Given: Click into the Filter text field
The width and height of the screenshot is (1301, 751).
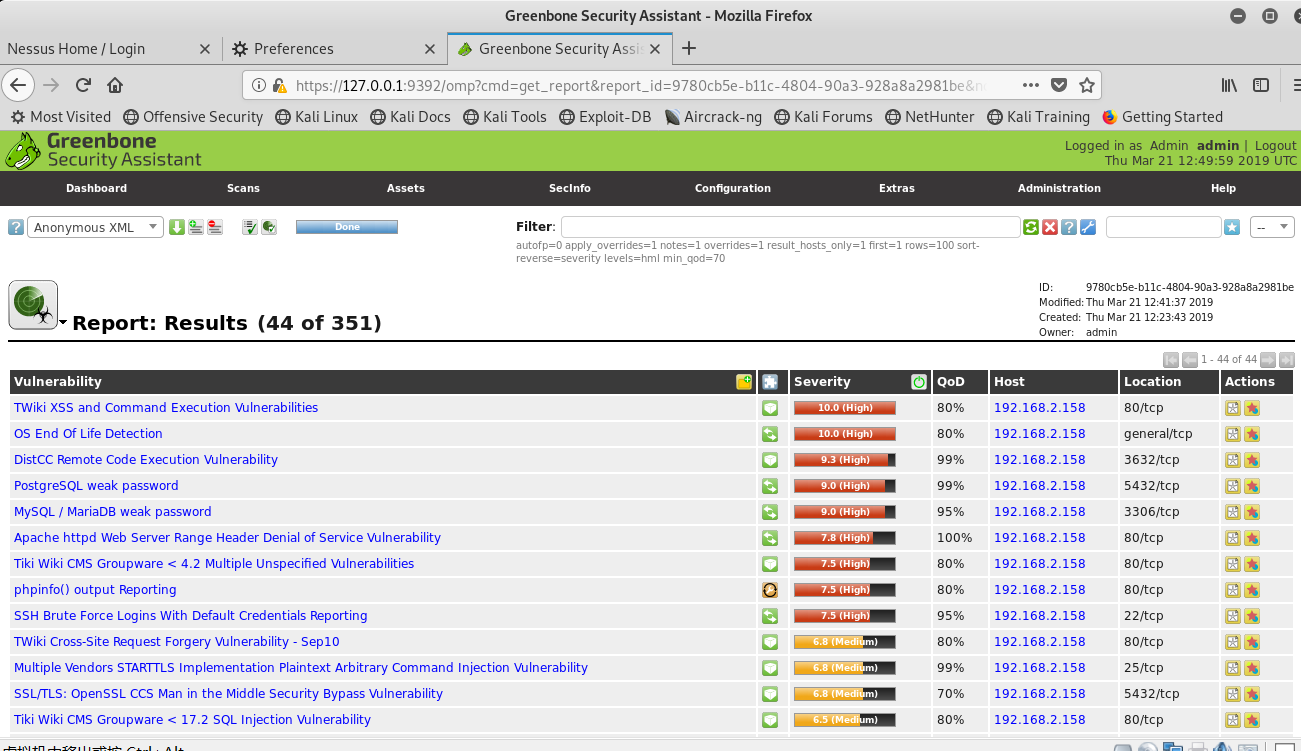Looking at the screenshot, I should coord(790,227).
